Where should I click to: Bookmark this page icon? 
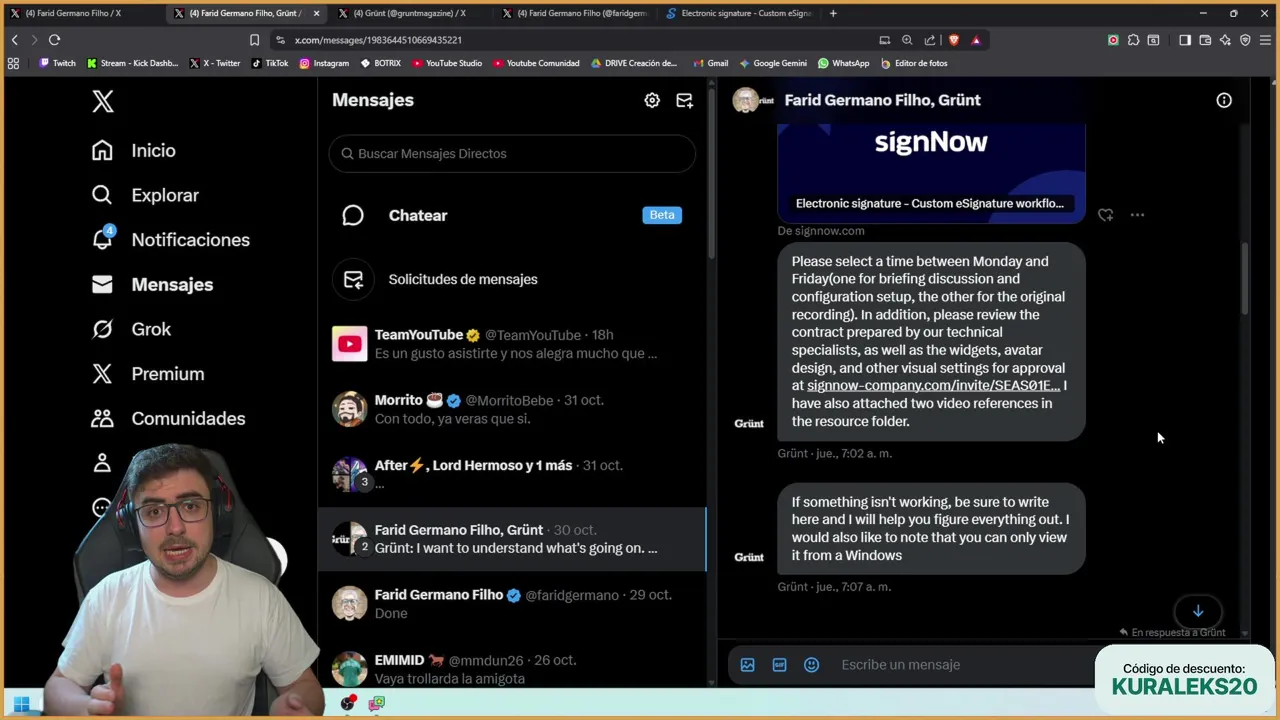coord(254,40)
